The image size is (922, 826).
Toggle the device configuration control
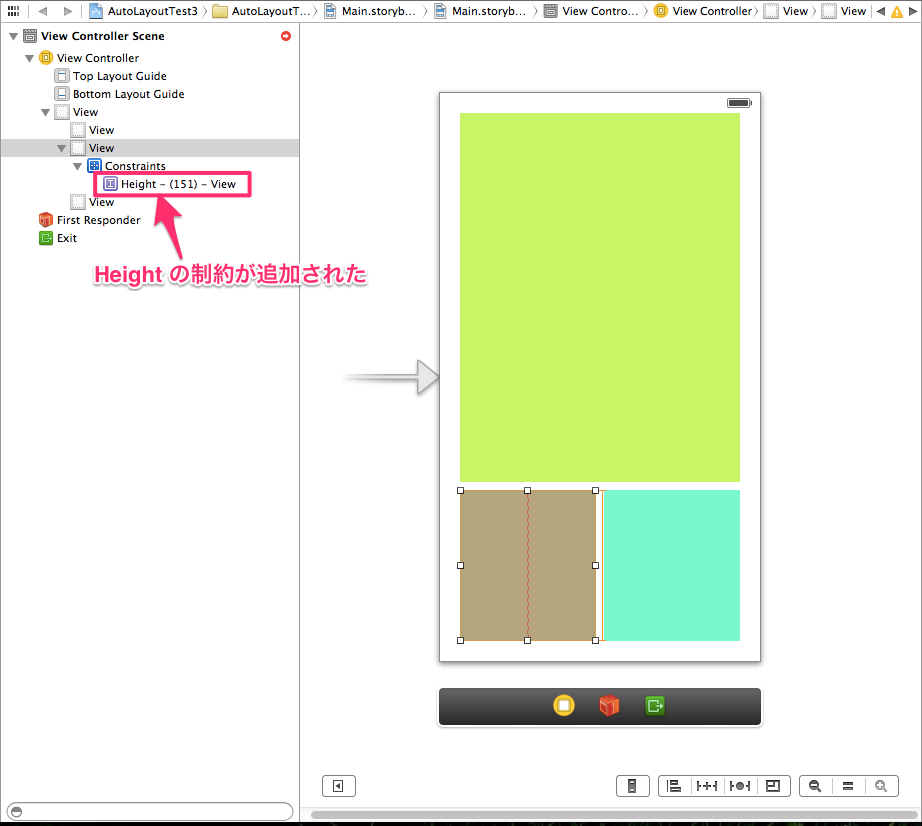(x=633, y=786)
